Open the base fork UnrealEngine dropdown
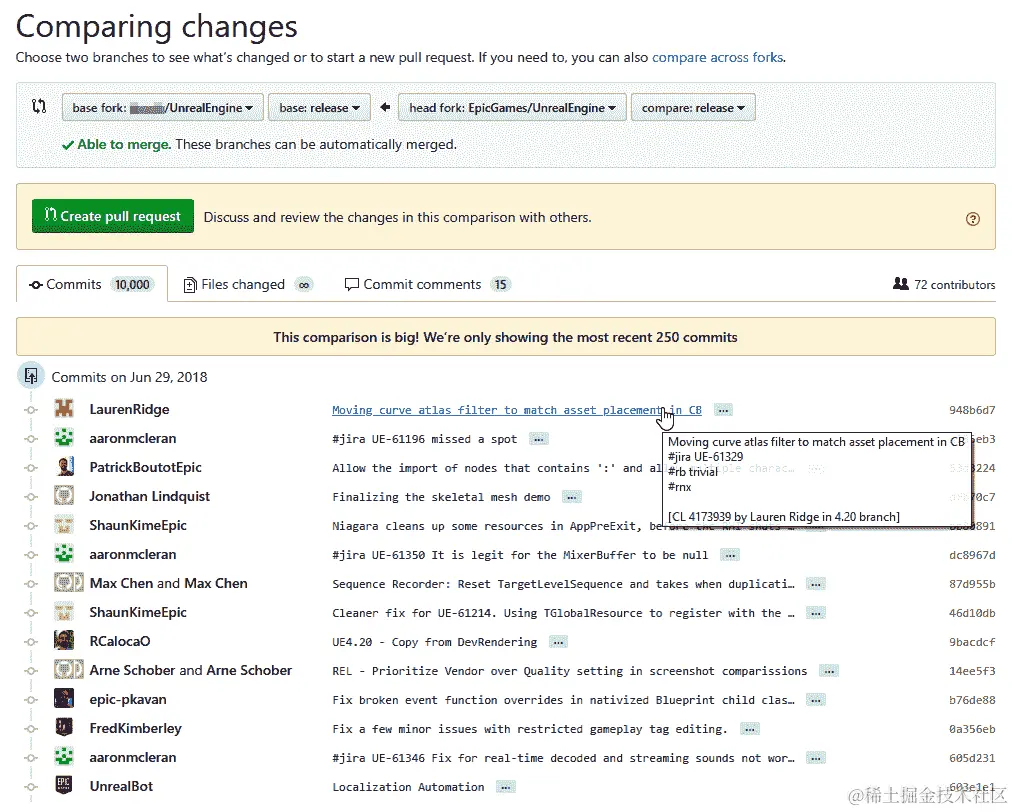 [x=162, y=108]
